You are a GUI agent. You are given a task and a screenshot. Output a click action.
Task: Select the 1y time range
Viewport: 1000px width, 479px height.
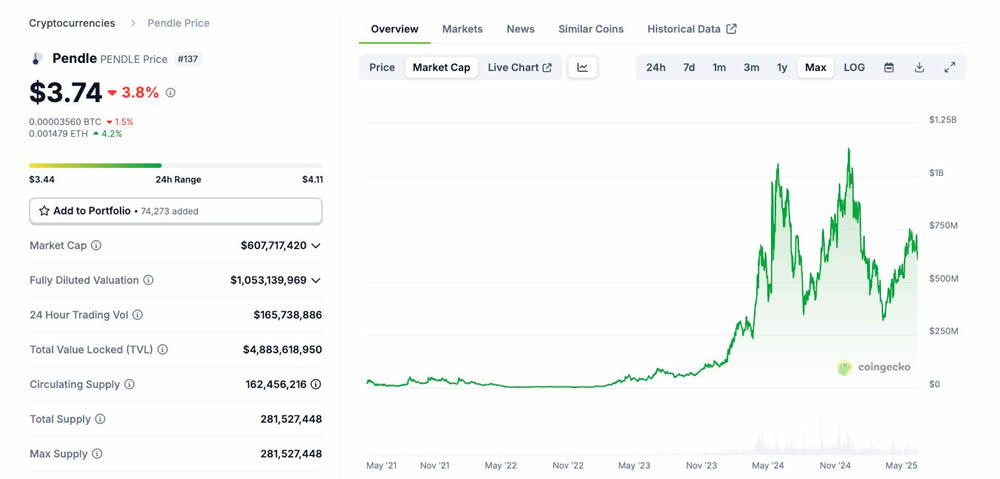[782, 68]
